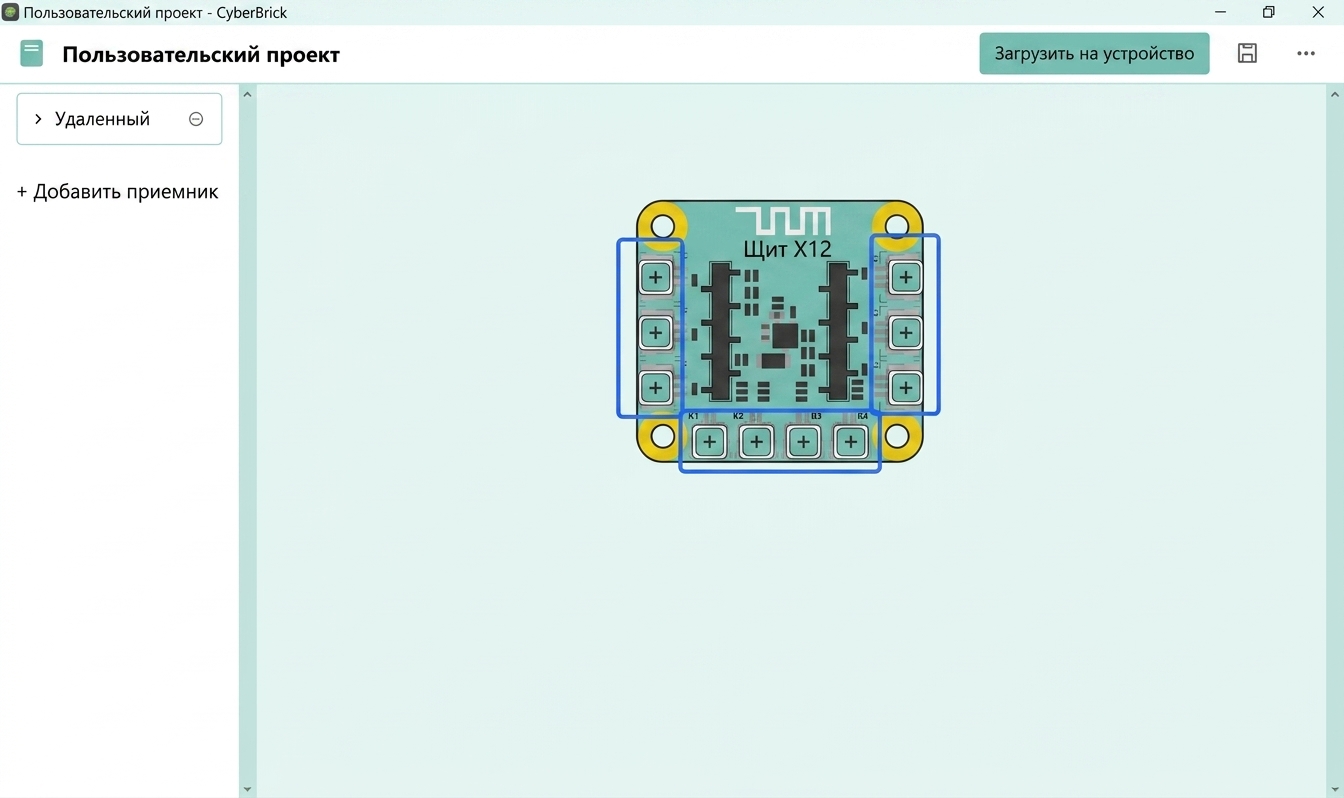The height and width of the screenshot is (798, 1344).
Task: Click the plus port labeled K2
Action: (x=756, y=440)
